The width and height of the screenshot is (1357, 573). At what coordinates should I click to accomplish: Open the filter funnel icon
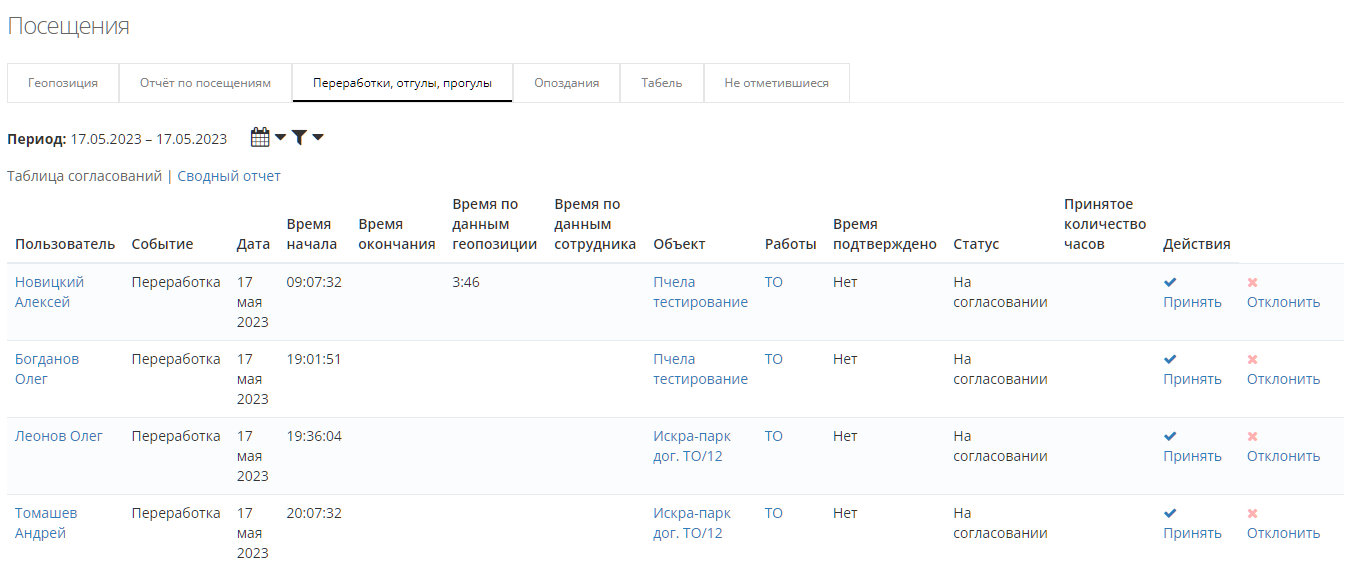click(299, 138)
